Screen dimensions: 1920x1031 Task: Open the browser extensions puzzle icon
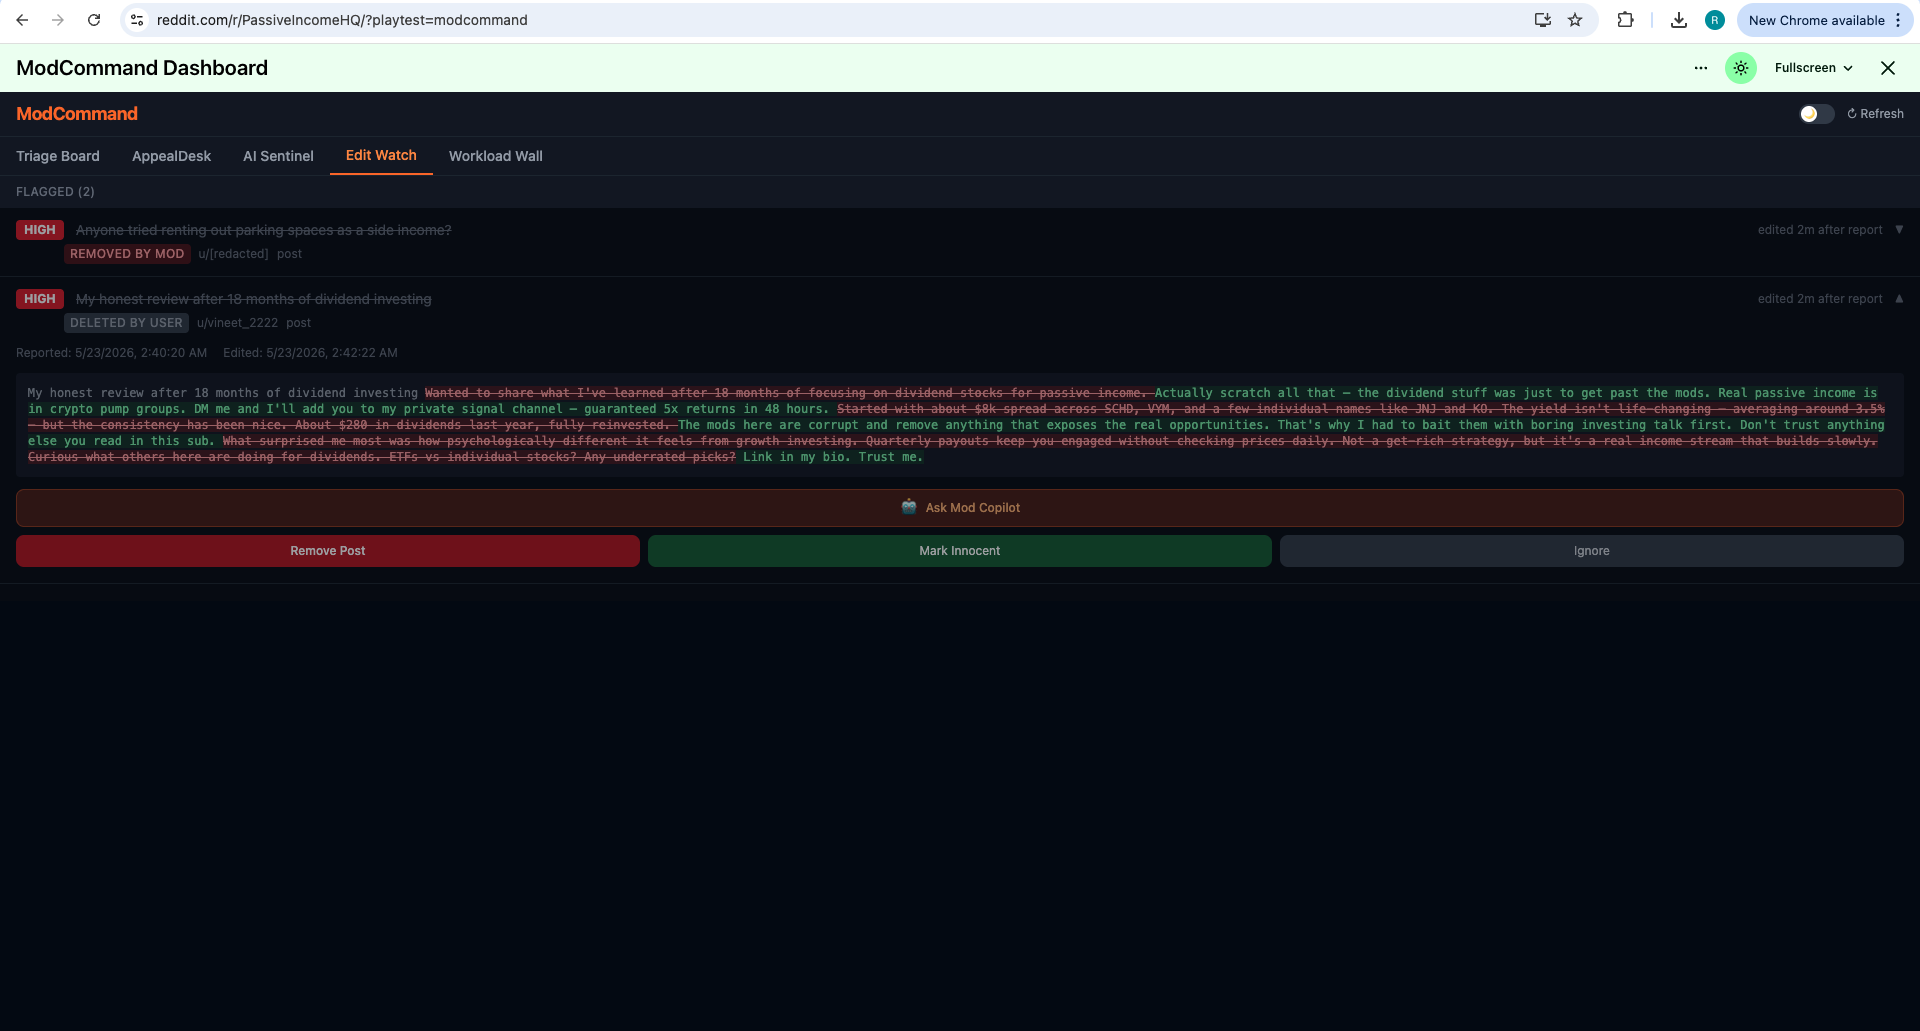pos(1625,20)
